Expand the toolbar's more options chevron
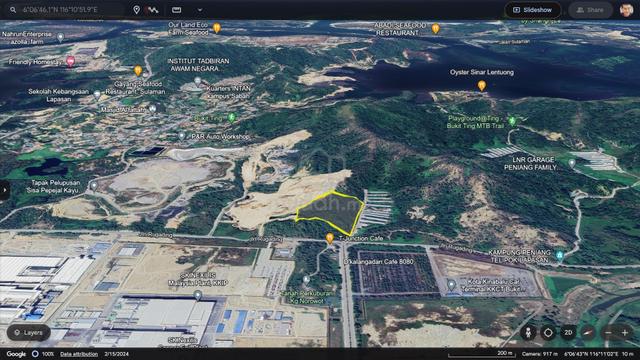 tap(200, 10)
